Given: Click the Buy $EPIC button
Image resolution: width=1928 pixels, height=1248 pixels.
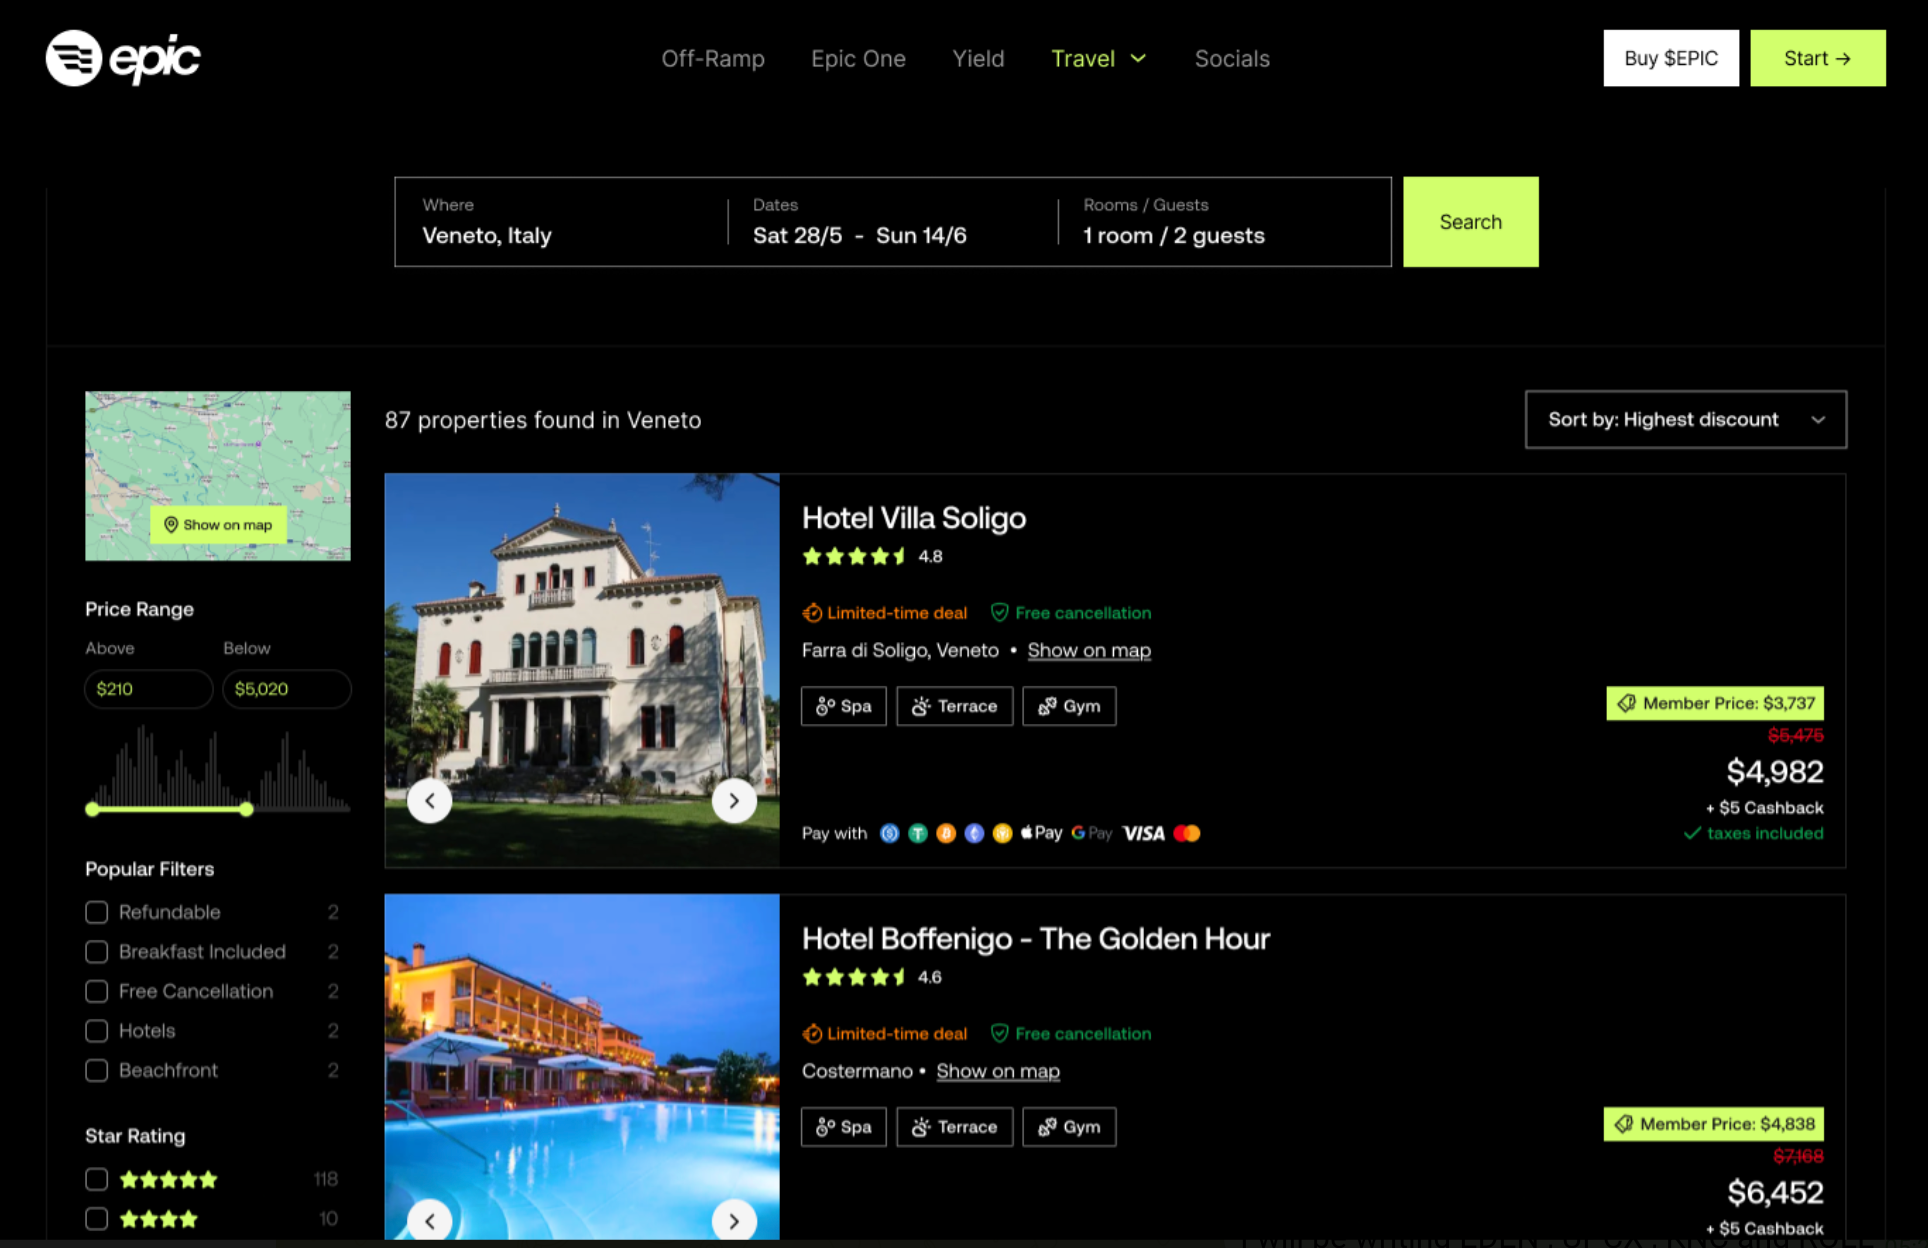Looking at the screenshot, I should pos(1671,58).
